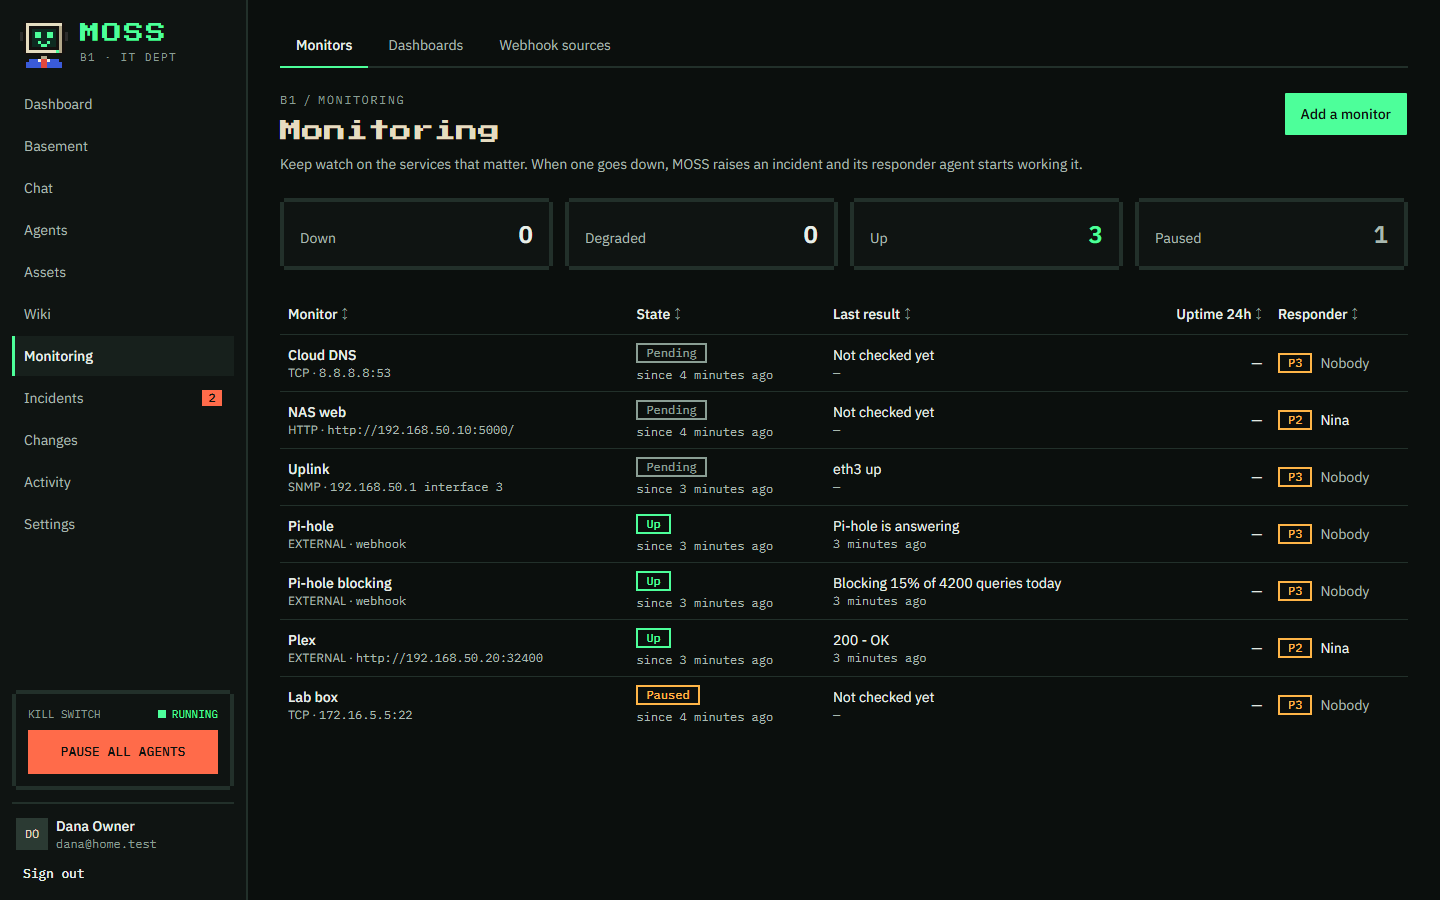Click the Up badge for Plex

point(653,638)
